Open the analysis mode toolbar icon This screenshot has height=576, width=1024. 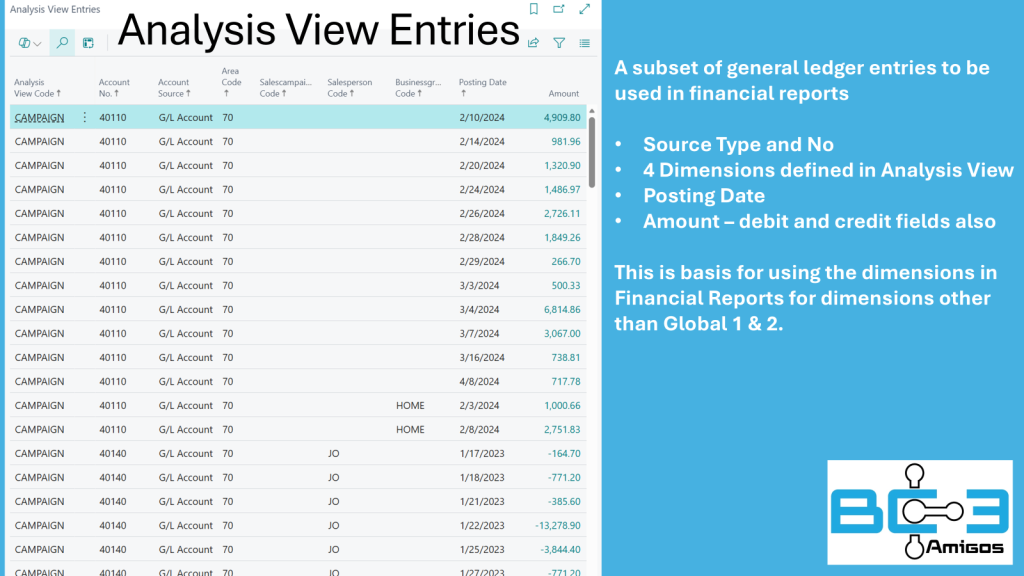tap(88, 43)
